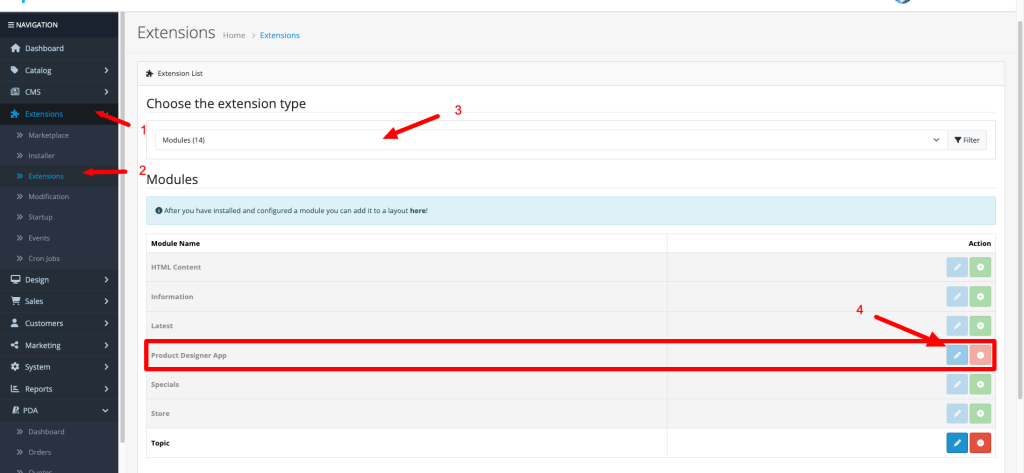Screen dimensions: 1024x473
Task: Click the Home breadcrumb link
Action: click(x=234, y=36)
